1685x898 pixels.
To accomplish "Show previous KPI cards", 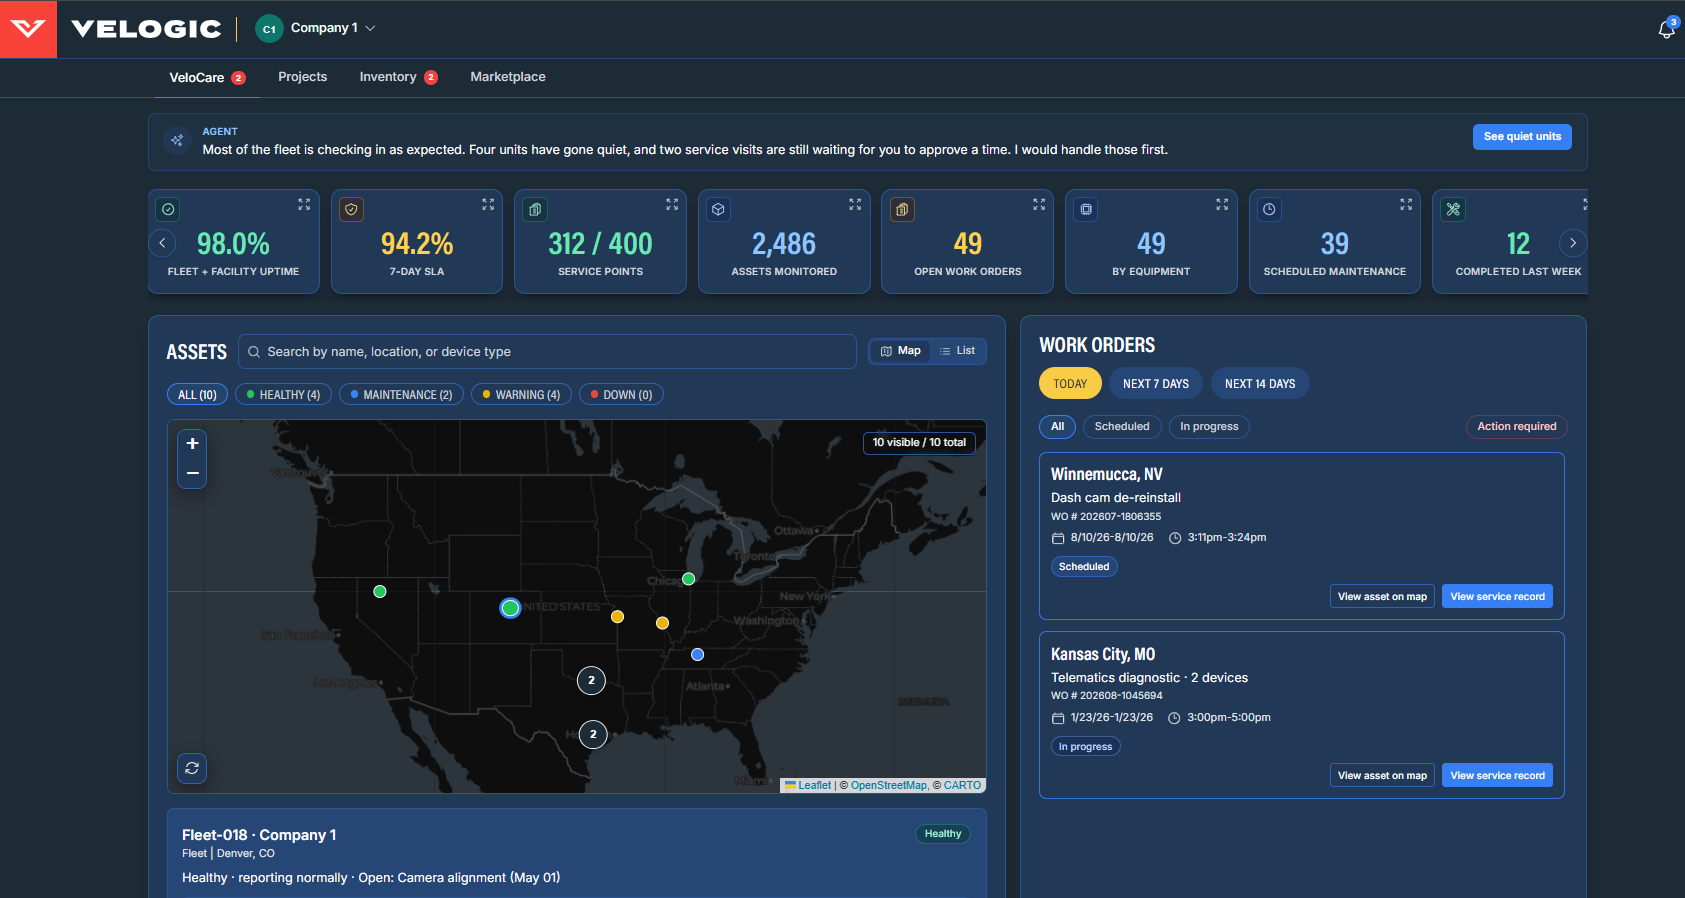I will pyautogui.click(x=162, y=243).
